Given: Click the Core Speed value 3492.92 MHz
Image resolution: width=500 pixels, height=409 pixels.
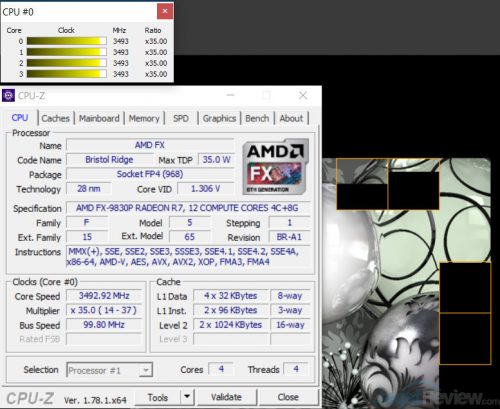Looking at the screenshot, I should 104,296.
